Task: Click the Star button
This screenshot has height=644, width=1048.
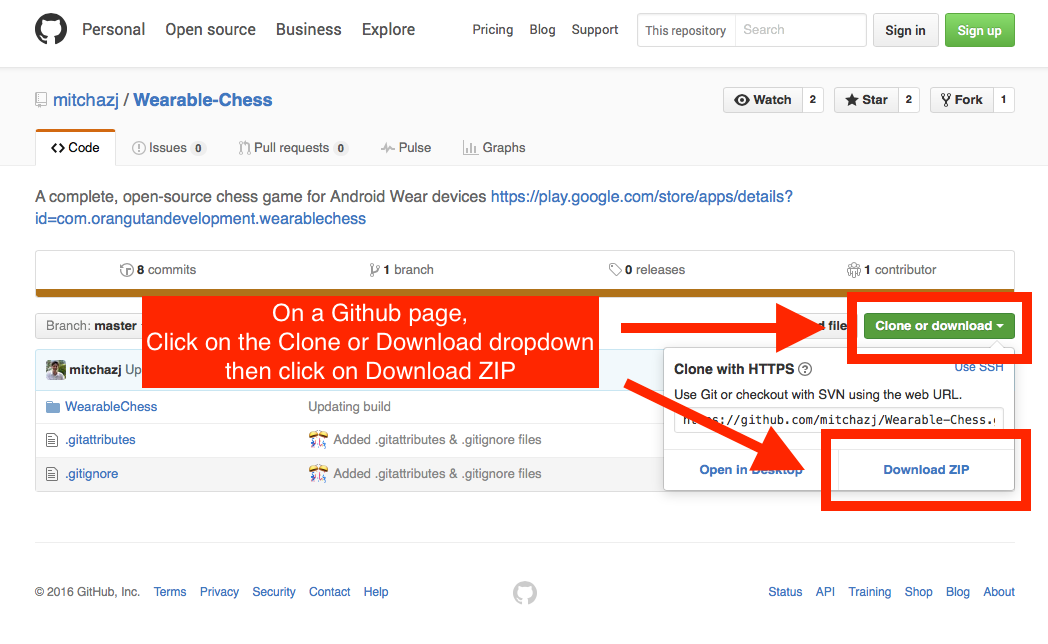Action: point(866,100)
